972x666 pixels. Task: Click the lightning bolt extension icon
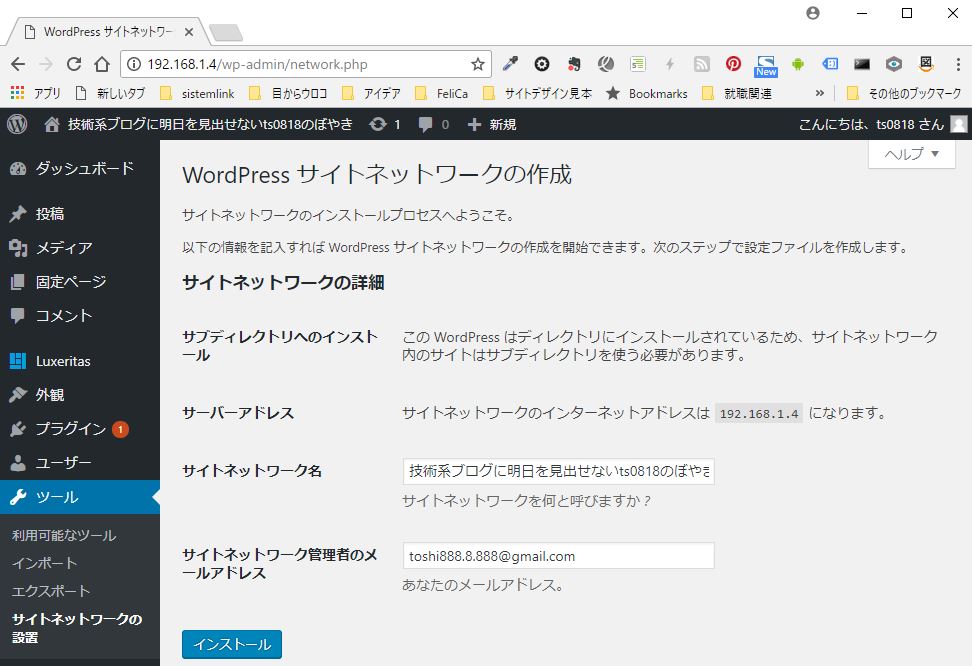point(669,64)
